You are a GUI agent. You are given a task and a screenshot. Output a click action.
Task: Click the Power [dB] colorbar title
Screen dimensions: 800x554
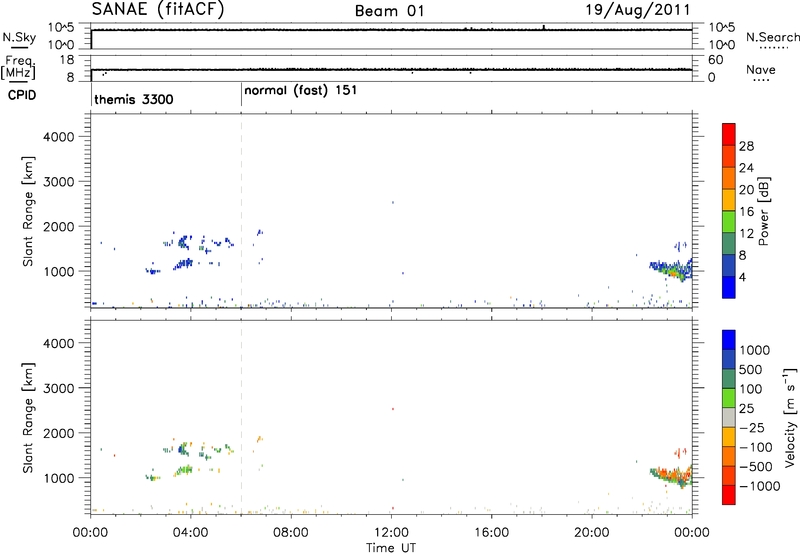764,211
